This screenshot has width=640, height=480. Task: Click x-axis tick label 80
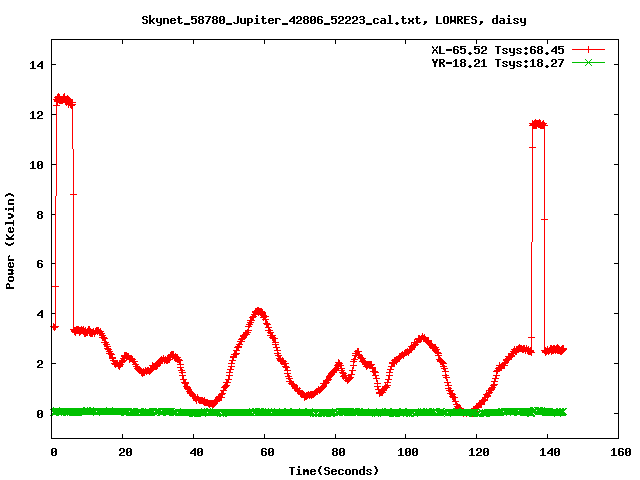[x=338, y=452]
